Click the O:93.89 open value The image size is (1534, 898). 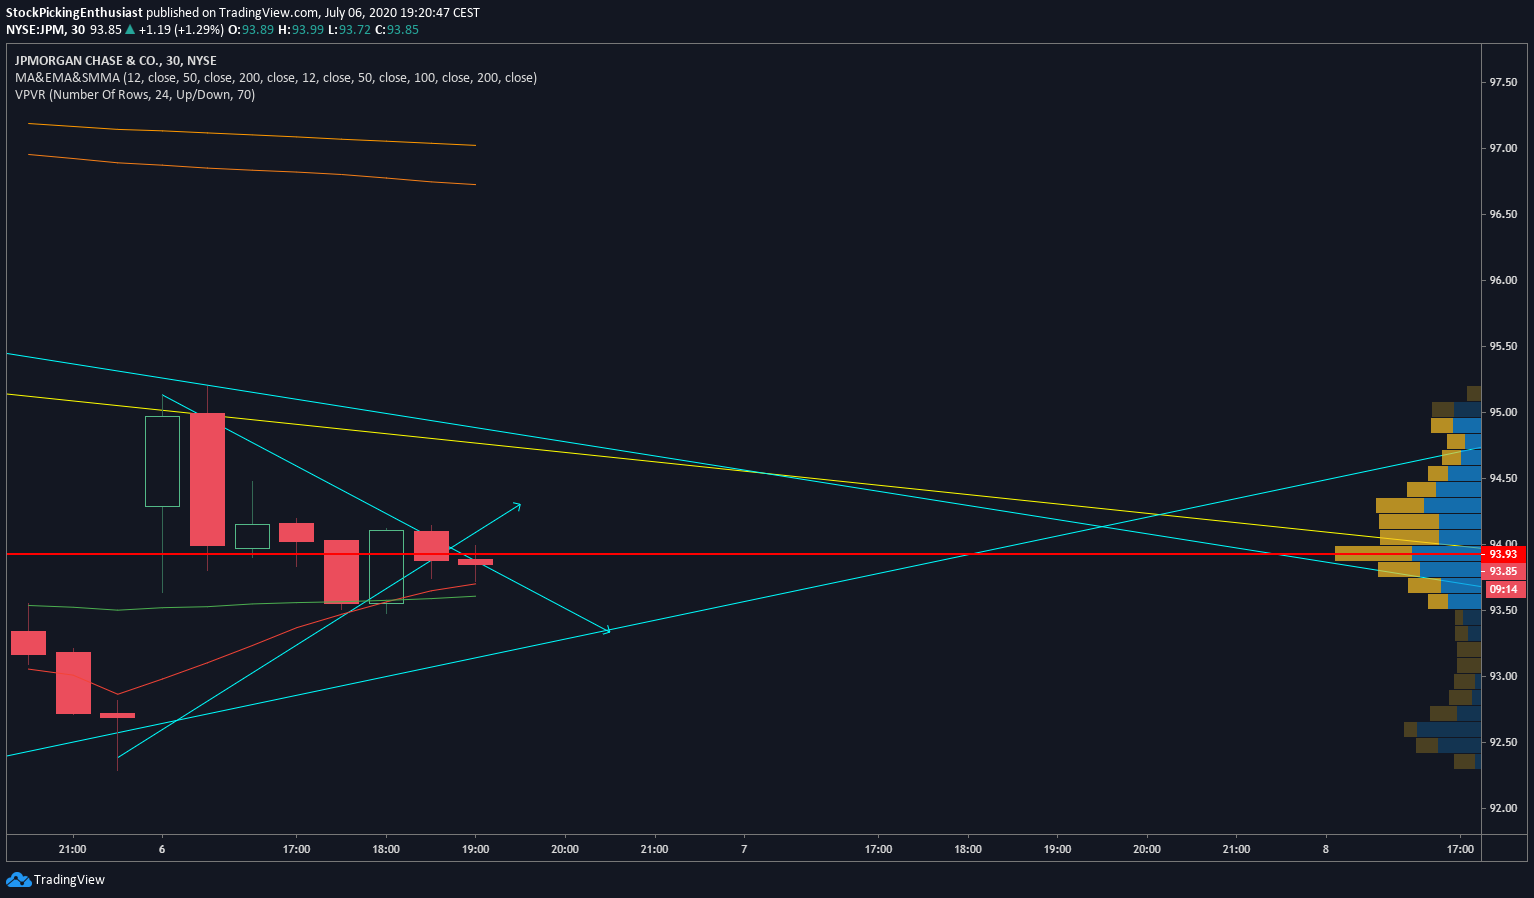[251, 30]
